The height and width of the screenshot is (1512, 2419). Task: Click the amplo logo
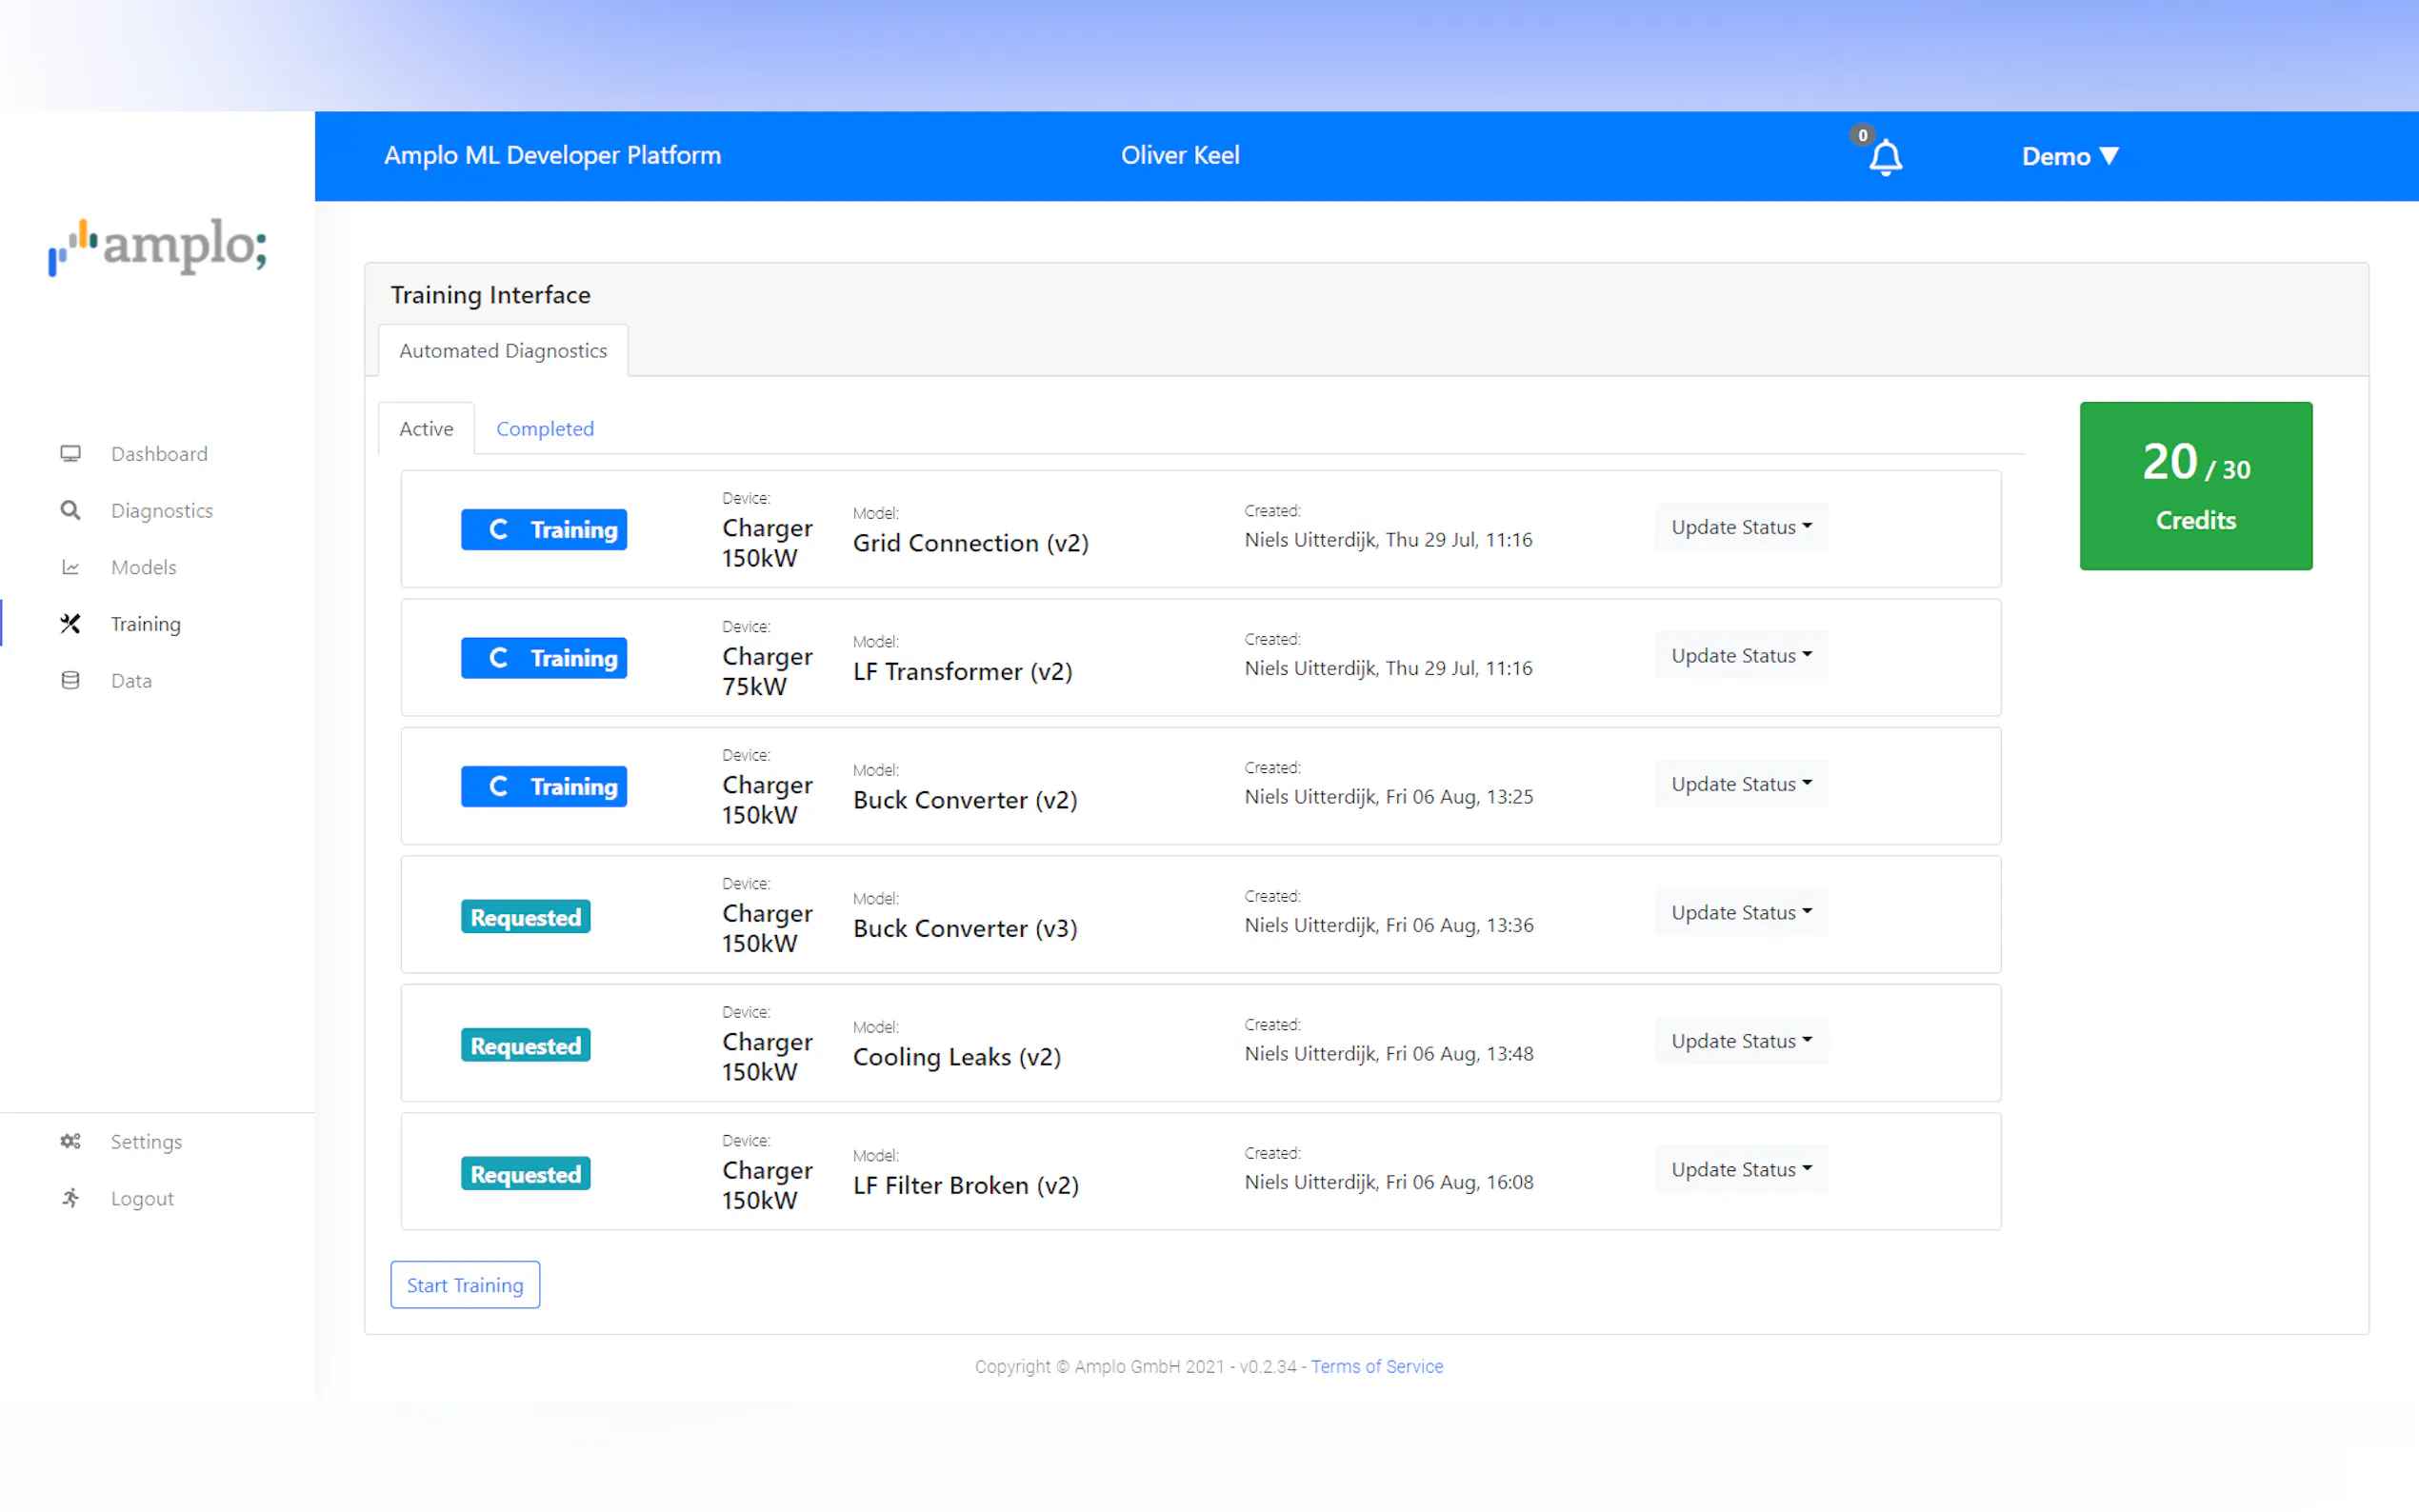pyautogui.click(x=158, y=246)
